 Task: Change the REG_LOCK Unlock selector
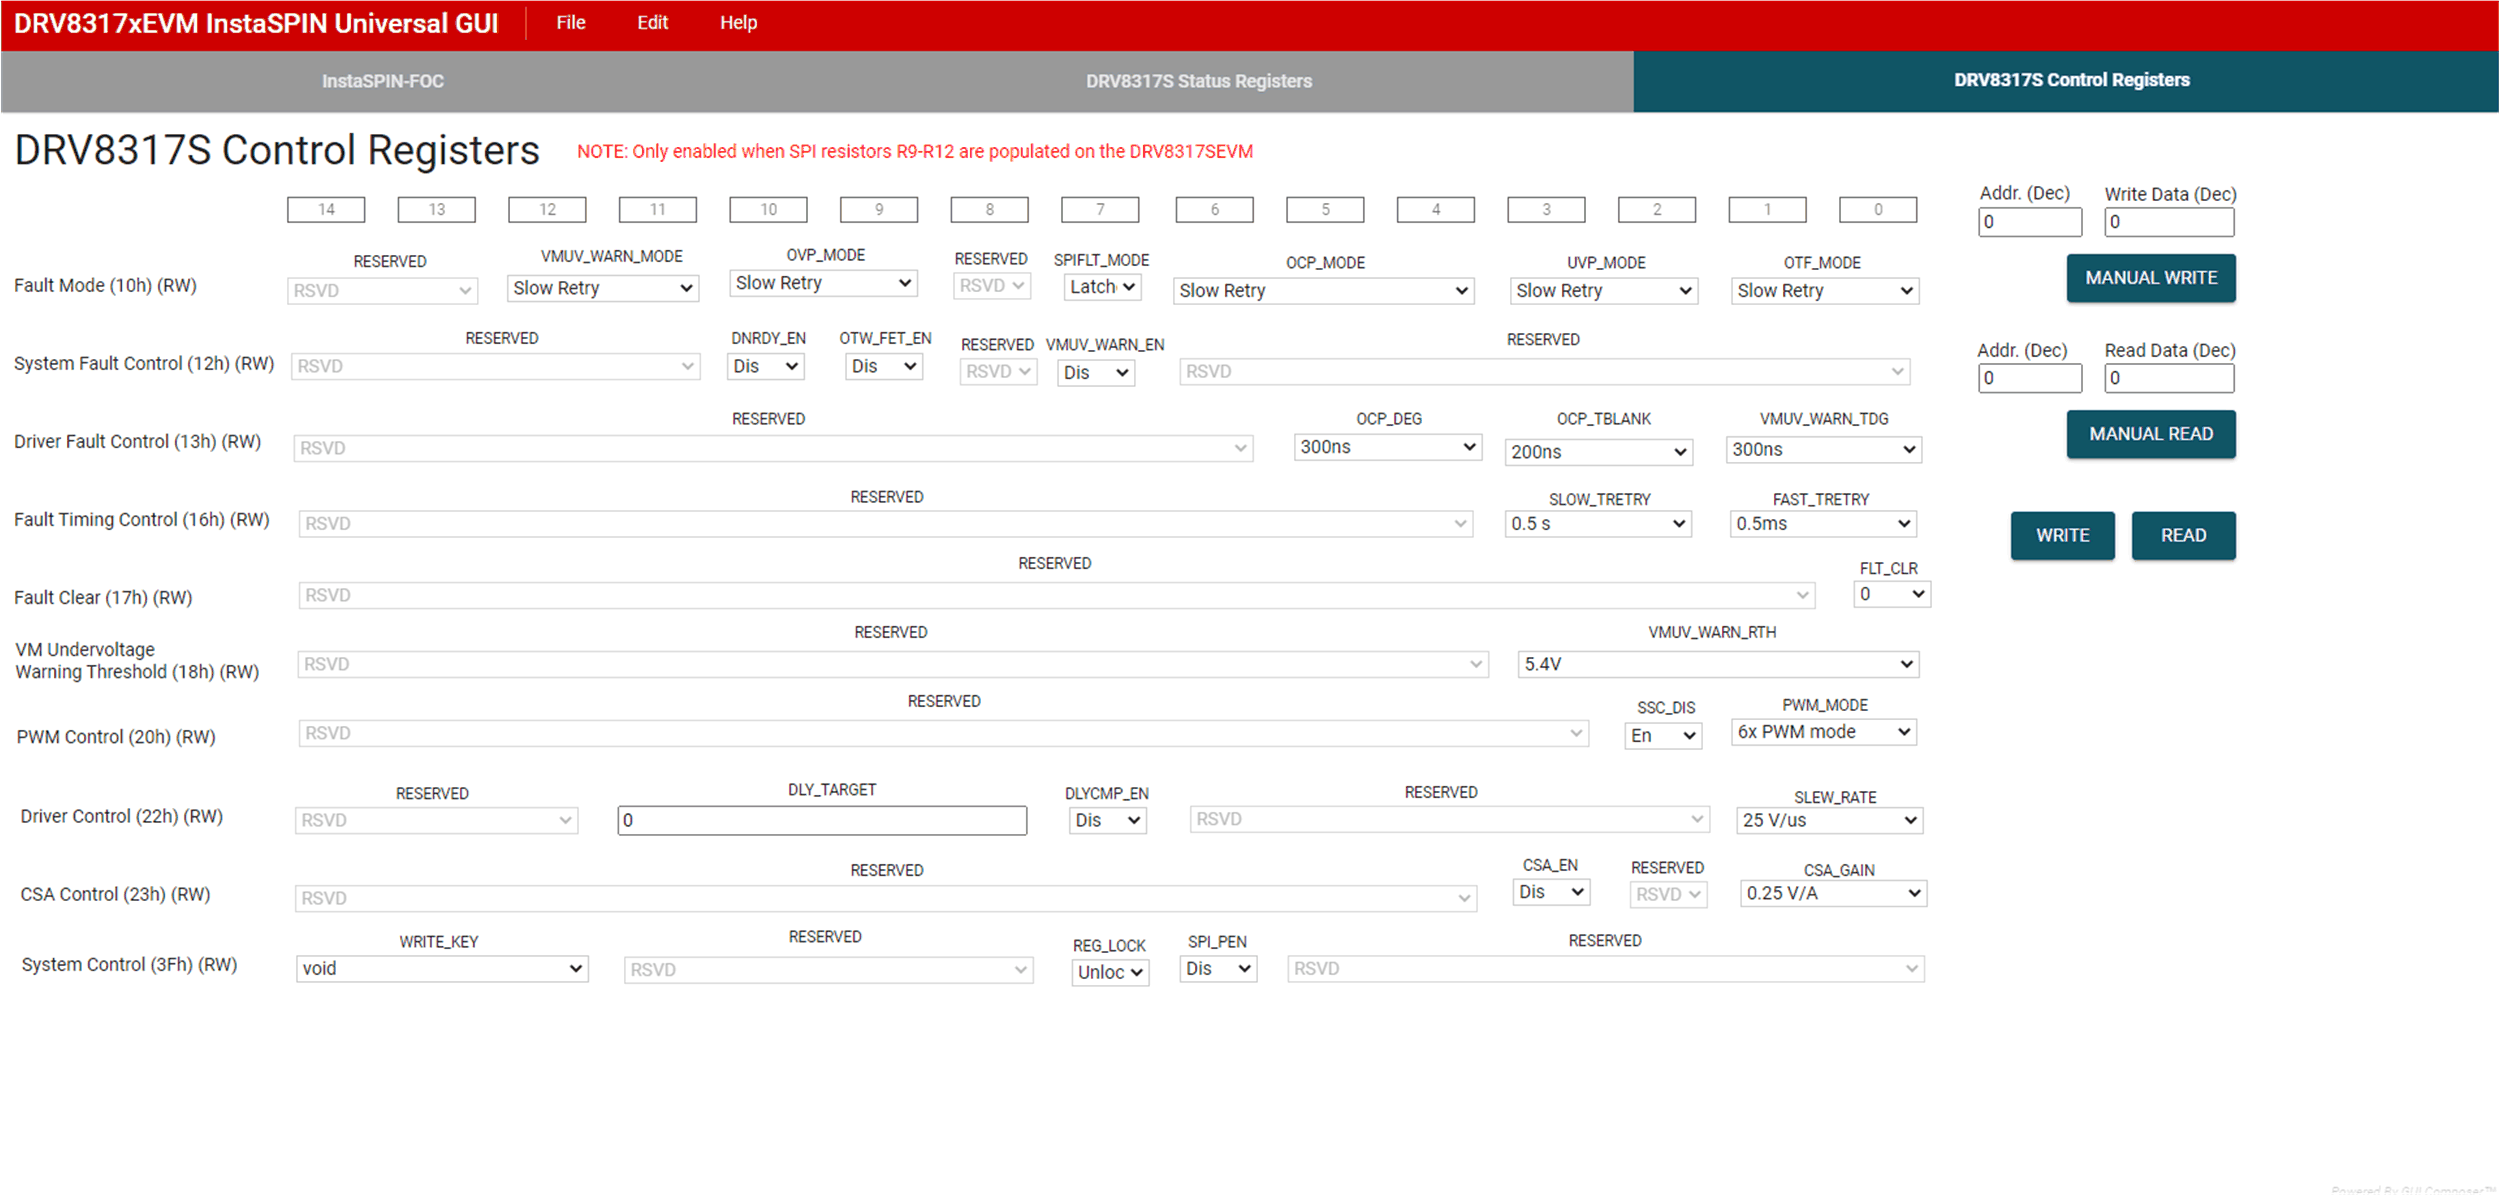pyautogui.click(x=1109, y=972)
